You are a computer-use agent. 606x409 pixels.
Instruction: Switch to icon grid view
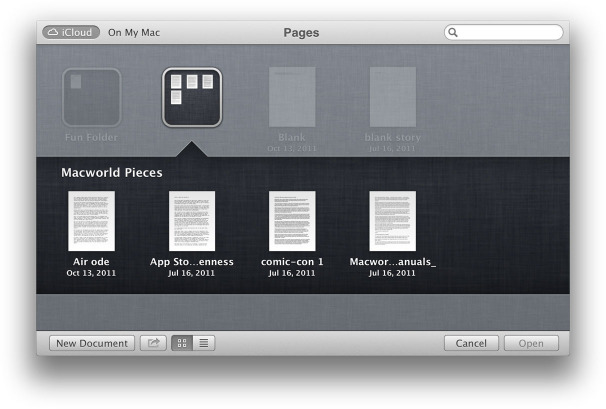pyautogui.click(x=181, y=343)
